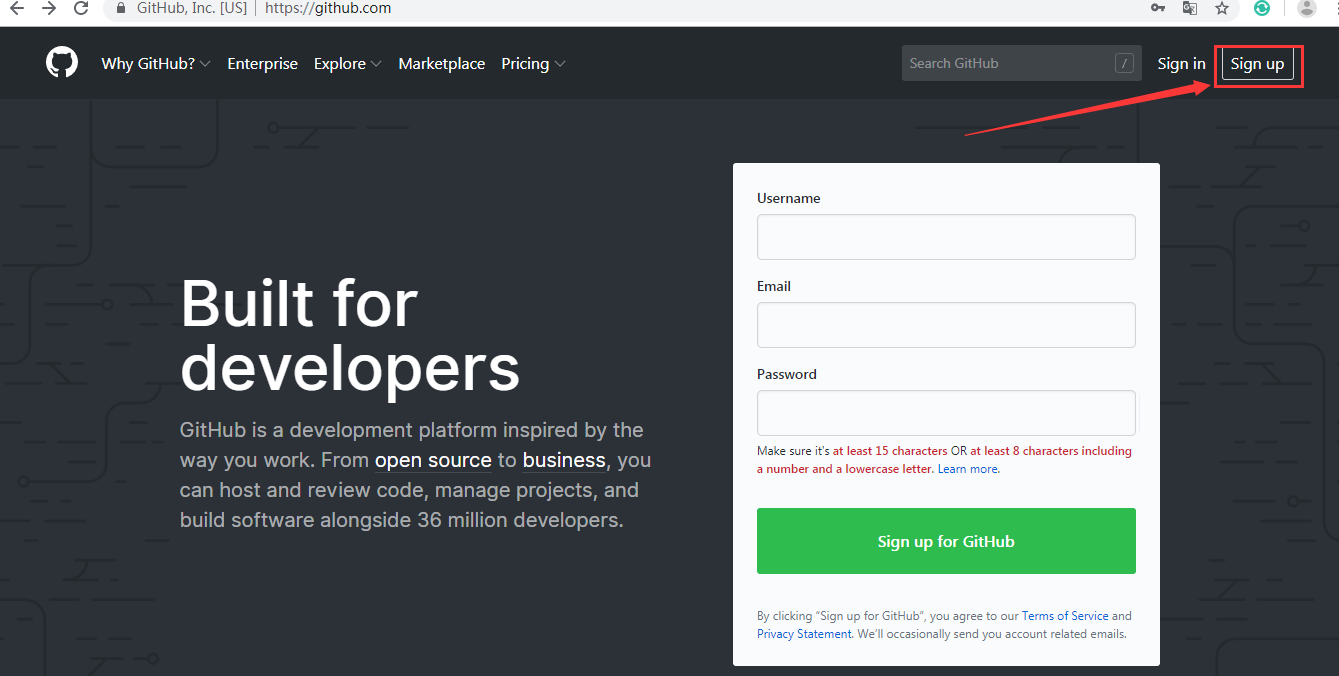Screen dimensions: 1339x676
Task: Click the Password field label
Action: tap(787, 374)
